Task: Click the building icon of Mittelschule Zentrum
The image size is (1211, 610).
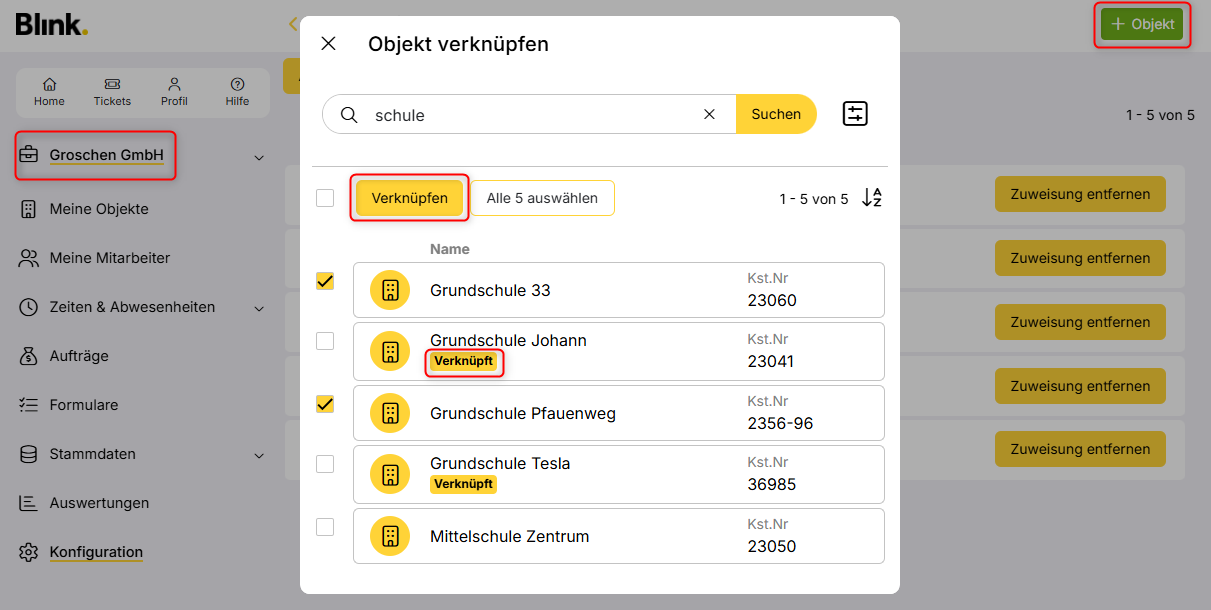Action: [390, 536]
